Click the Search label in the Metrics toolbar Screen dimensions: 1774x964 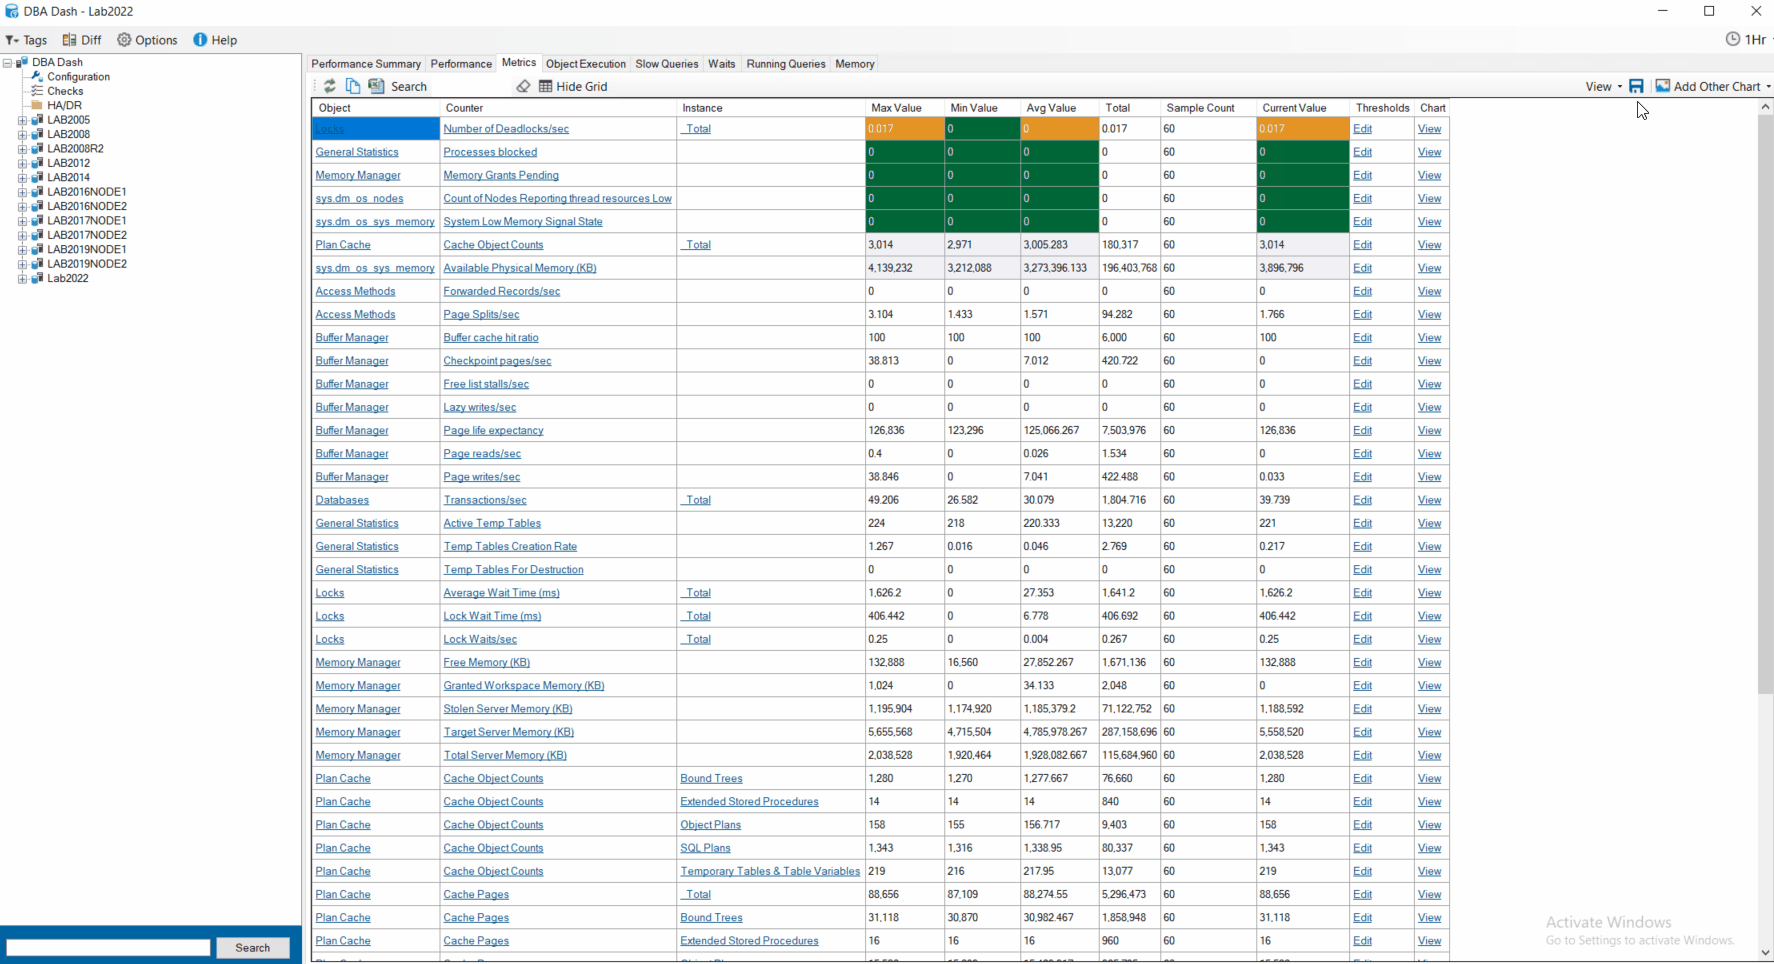pos(409,87)
